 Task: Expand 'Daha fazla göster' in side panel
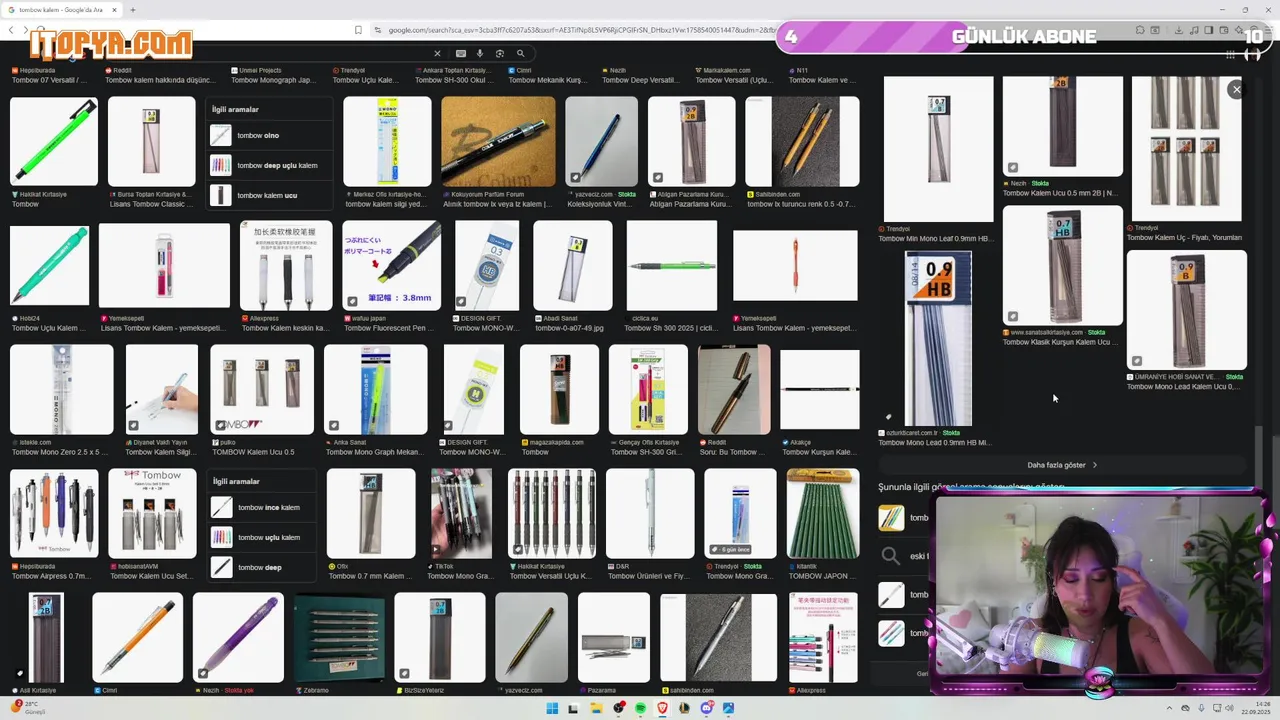click(1062, 465)
